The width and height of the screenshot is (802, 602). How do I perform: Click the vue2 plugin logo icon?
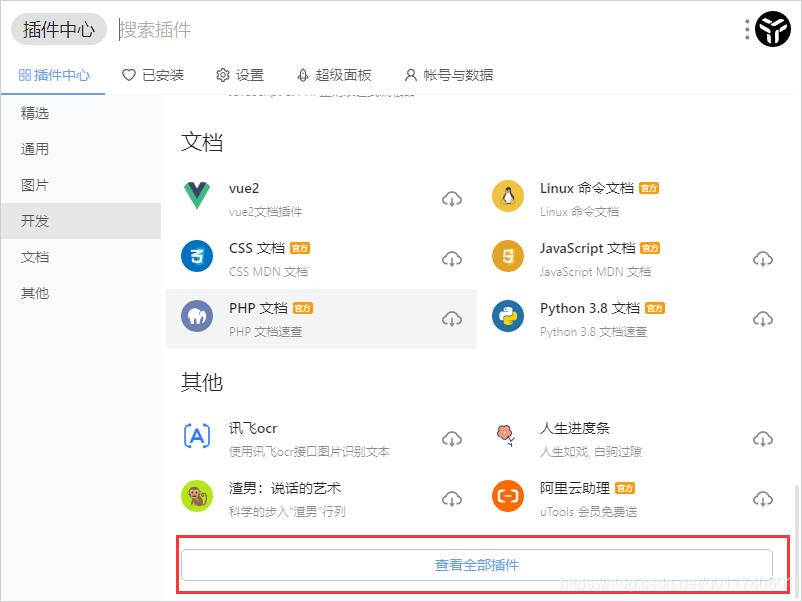(x=197, y=195)
